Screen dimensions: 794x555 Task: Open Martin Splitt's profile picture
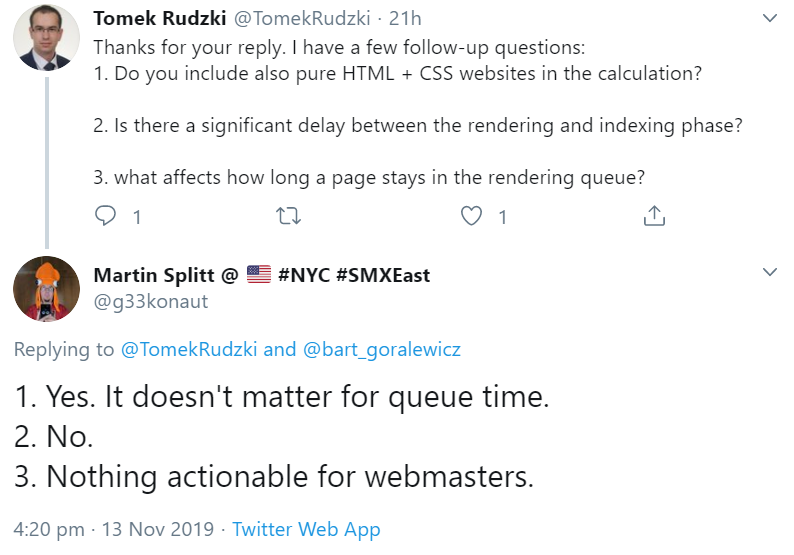[x=46, y=289]
